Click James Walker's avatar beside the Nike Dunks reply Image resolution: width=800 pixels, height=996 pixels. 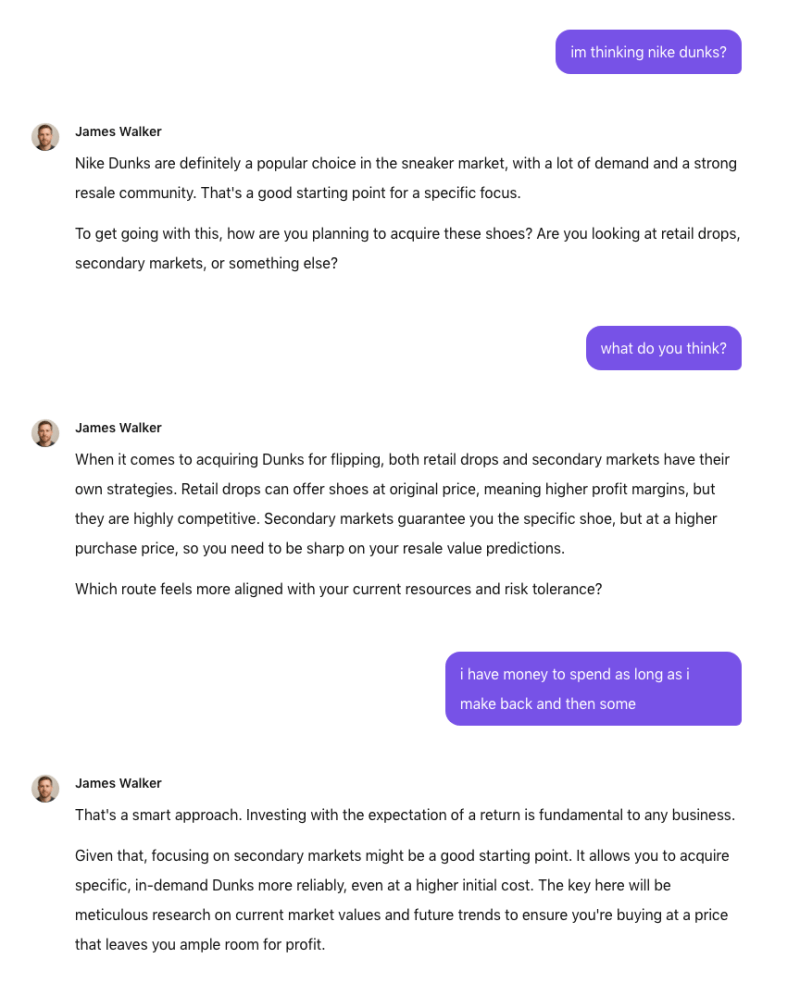tap(45, 137)
